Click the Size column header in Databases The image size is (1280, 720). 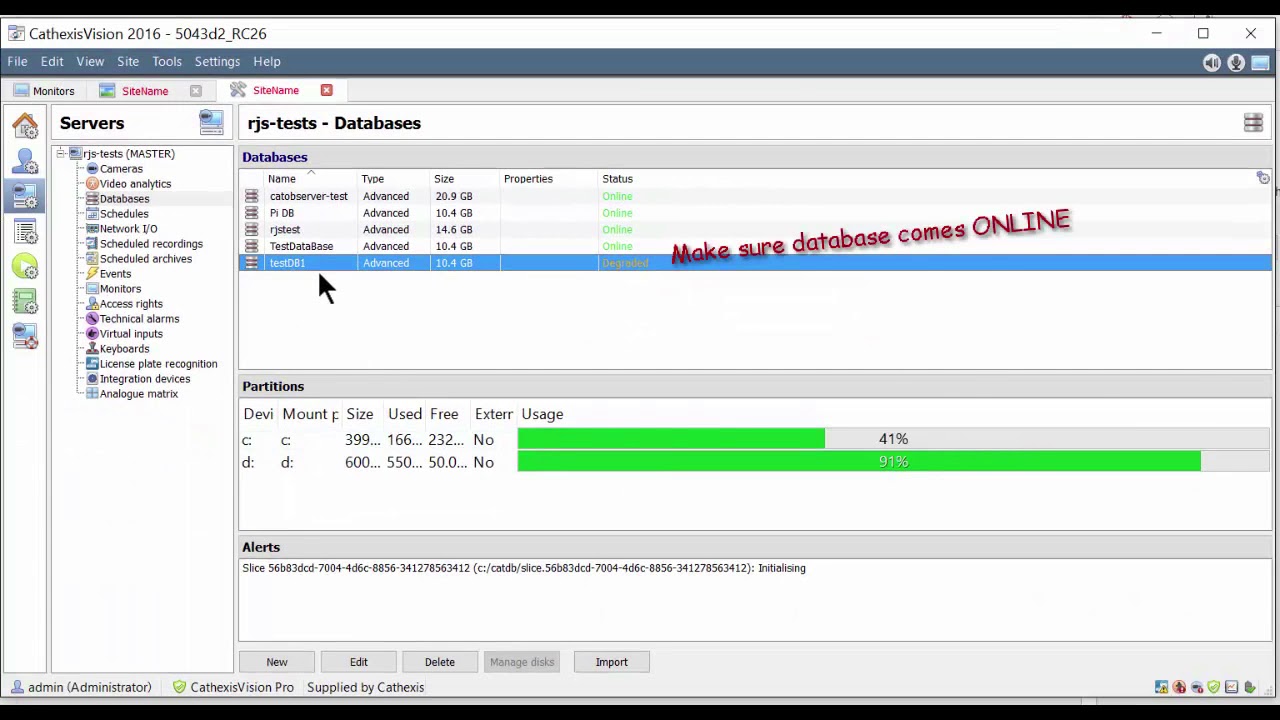point(444,179)
